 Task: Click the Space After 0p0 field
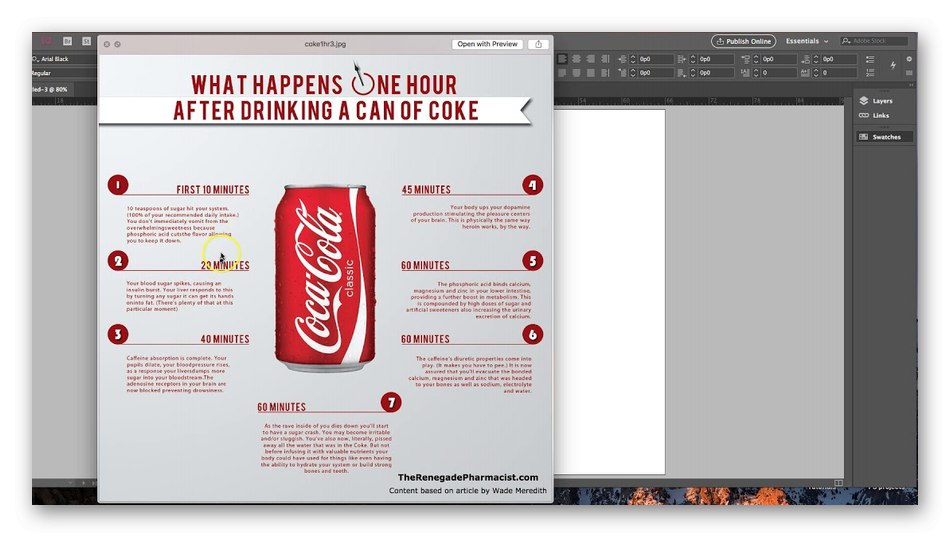[839, 59]
